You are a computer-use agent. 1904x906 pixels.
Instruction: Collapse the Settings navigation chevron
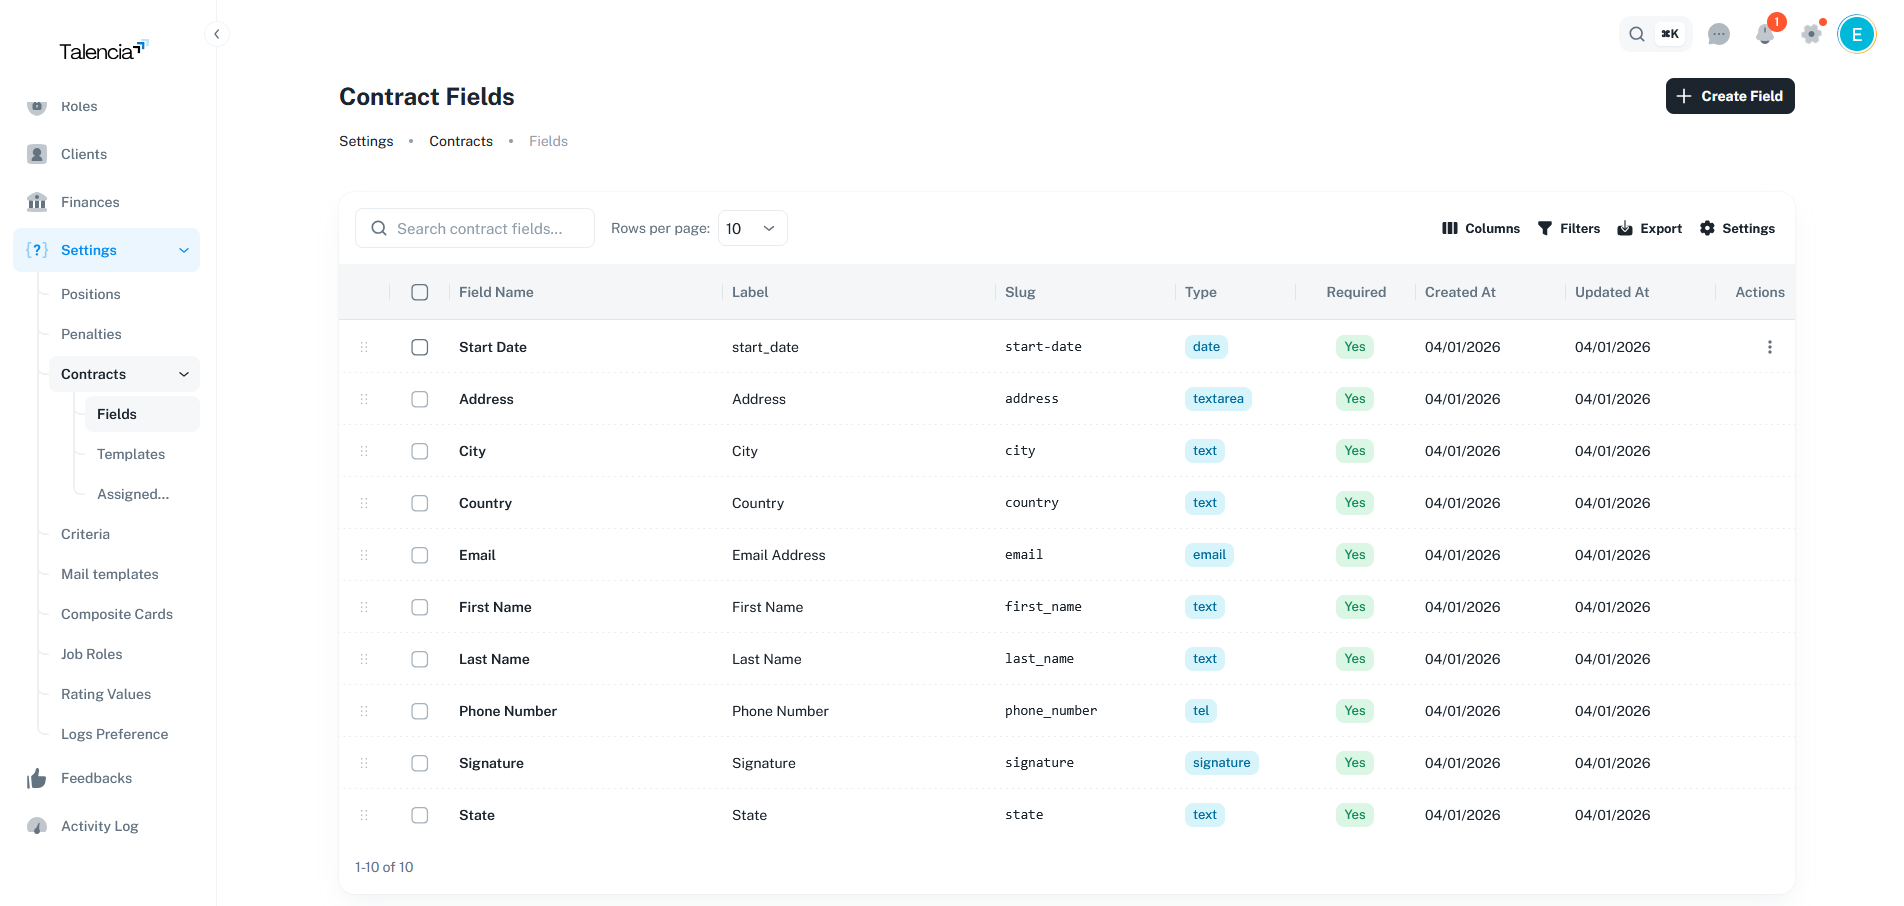pyautogui.click(x=183, y=250)
